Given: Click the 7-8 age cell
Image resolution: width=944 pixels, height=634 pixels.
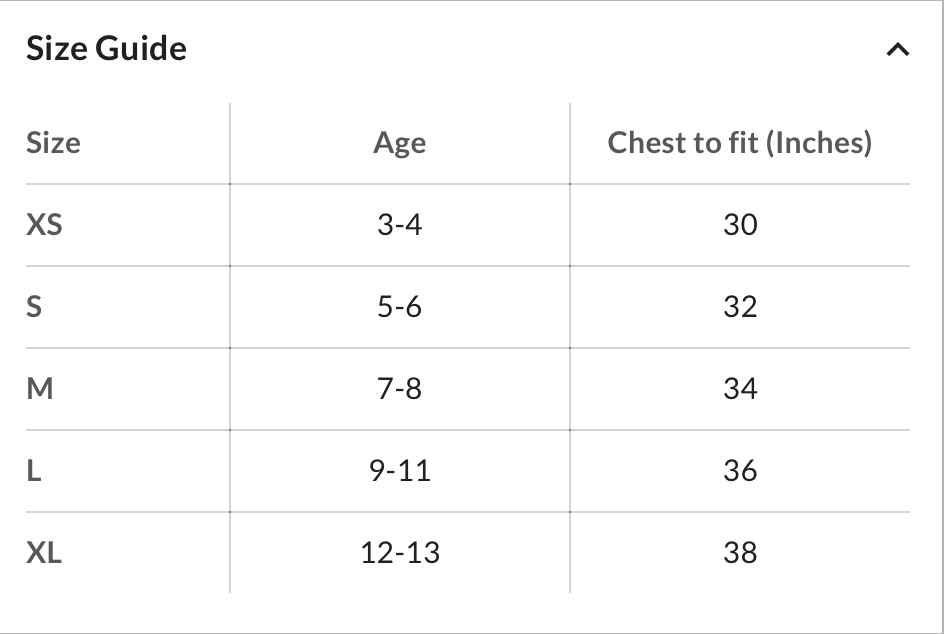Looking at the screenshot, I should click(399, 388).
